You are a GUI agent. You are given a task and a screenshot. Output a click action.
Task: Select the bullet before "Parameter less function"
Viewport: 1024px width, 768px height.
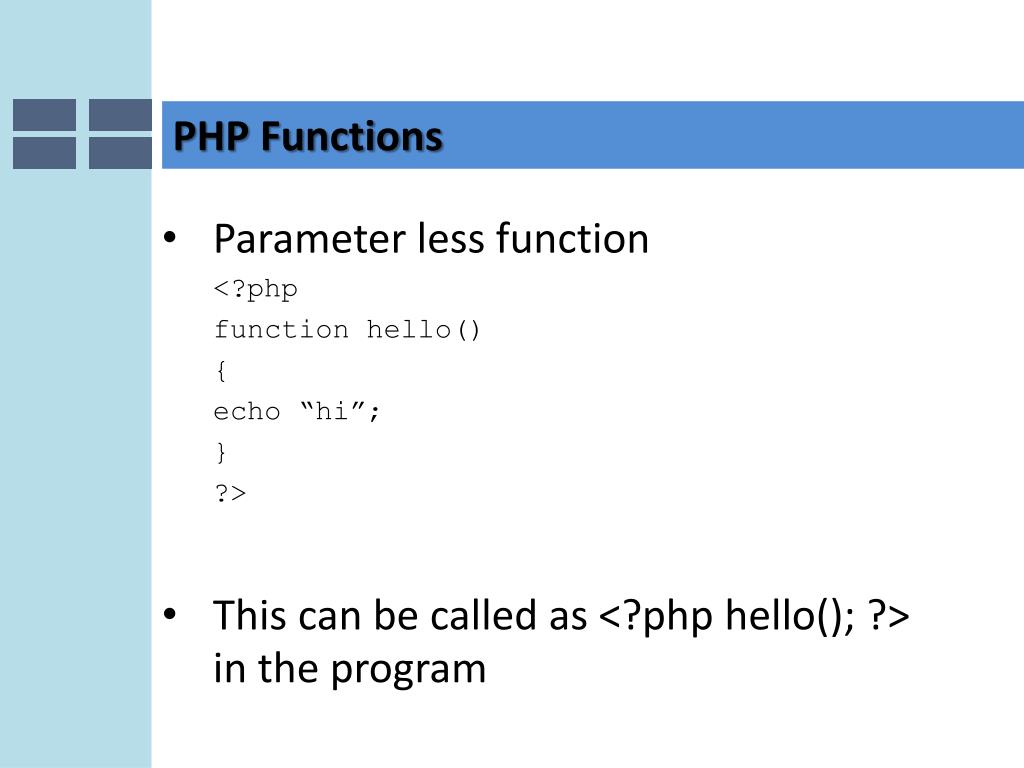tap(170, 238)
